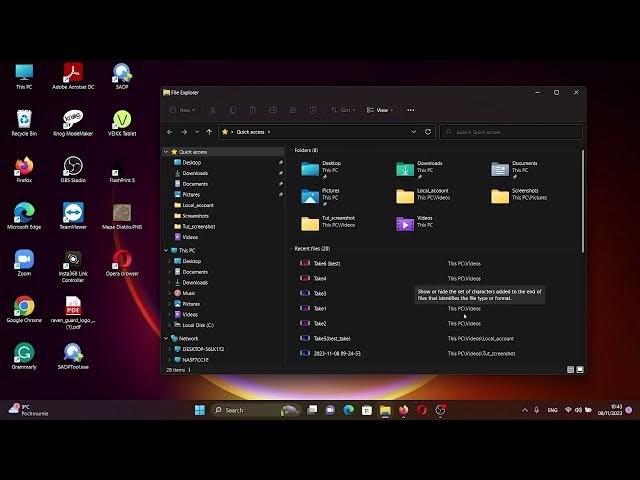Click the Share icon in File Explorer toolbar
This screenshot has width=640, height=480.
[293, 110]
